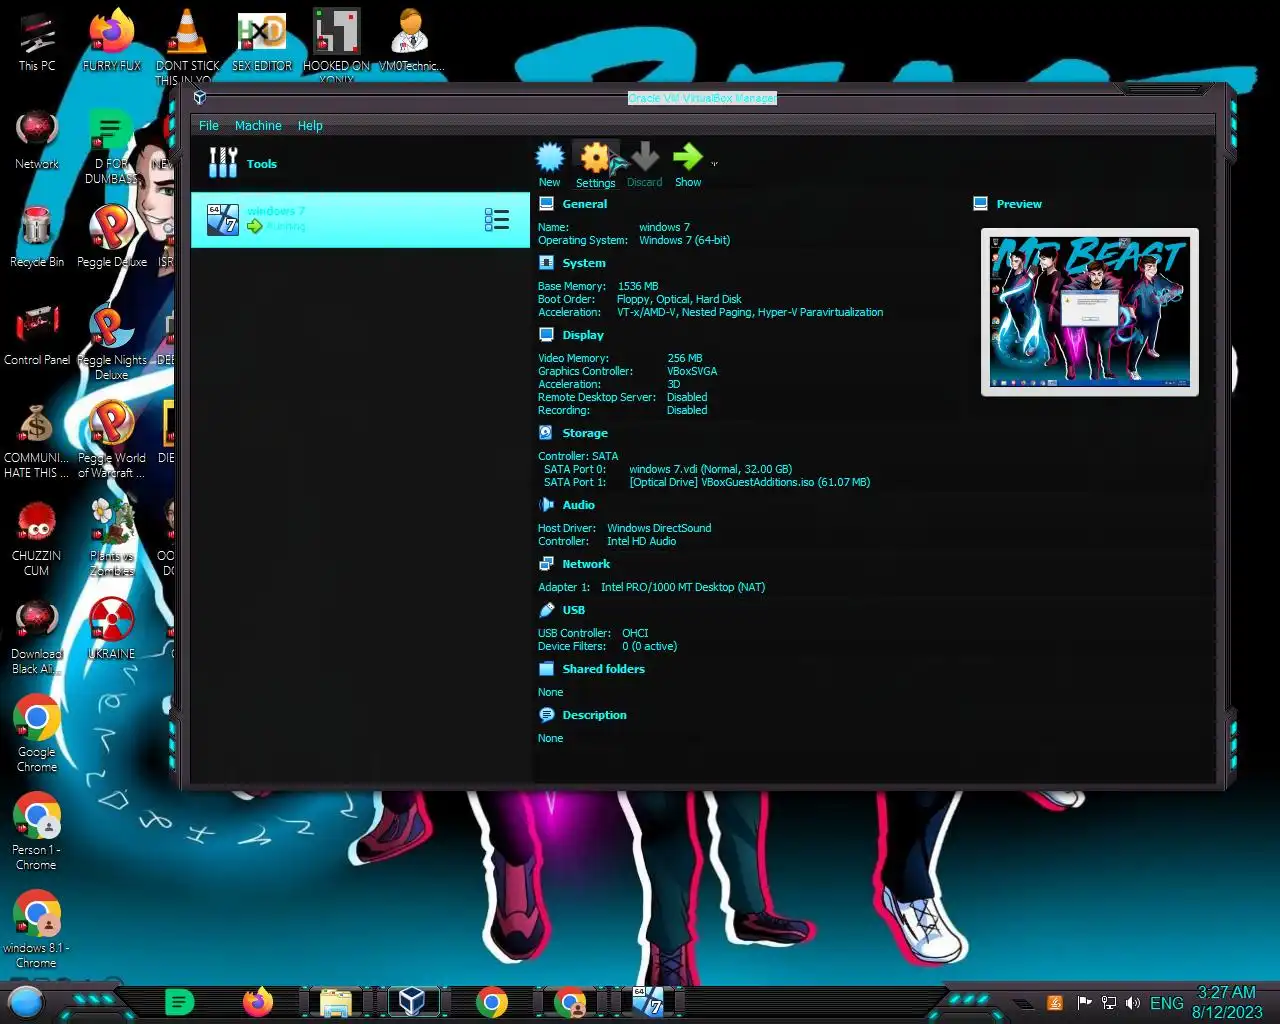Screen dimensions: 1280x1024
Task: Open the windows 7 VM item menu icon
Action: click(x=497, y=220)
